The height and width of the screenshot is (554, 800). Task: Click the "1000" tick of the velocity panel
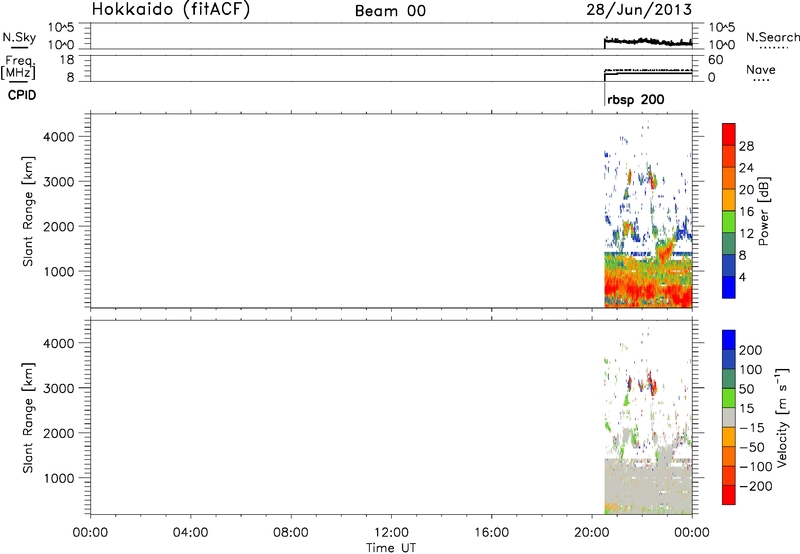click(59, 478)
